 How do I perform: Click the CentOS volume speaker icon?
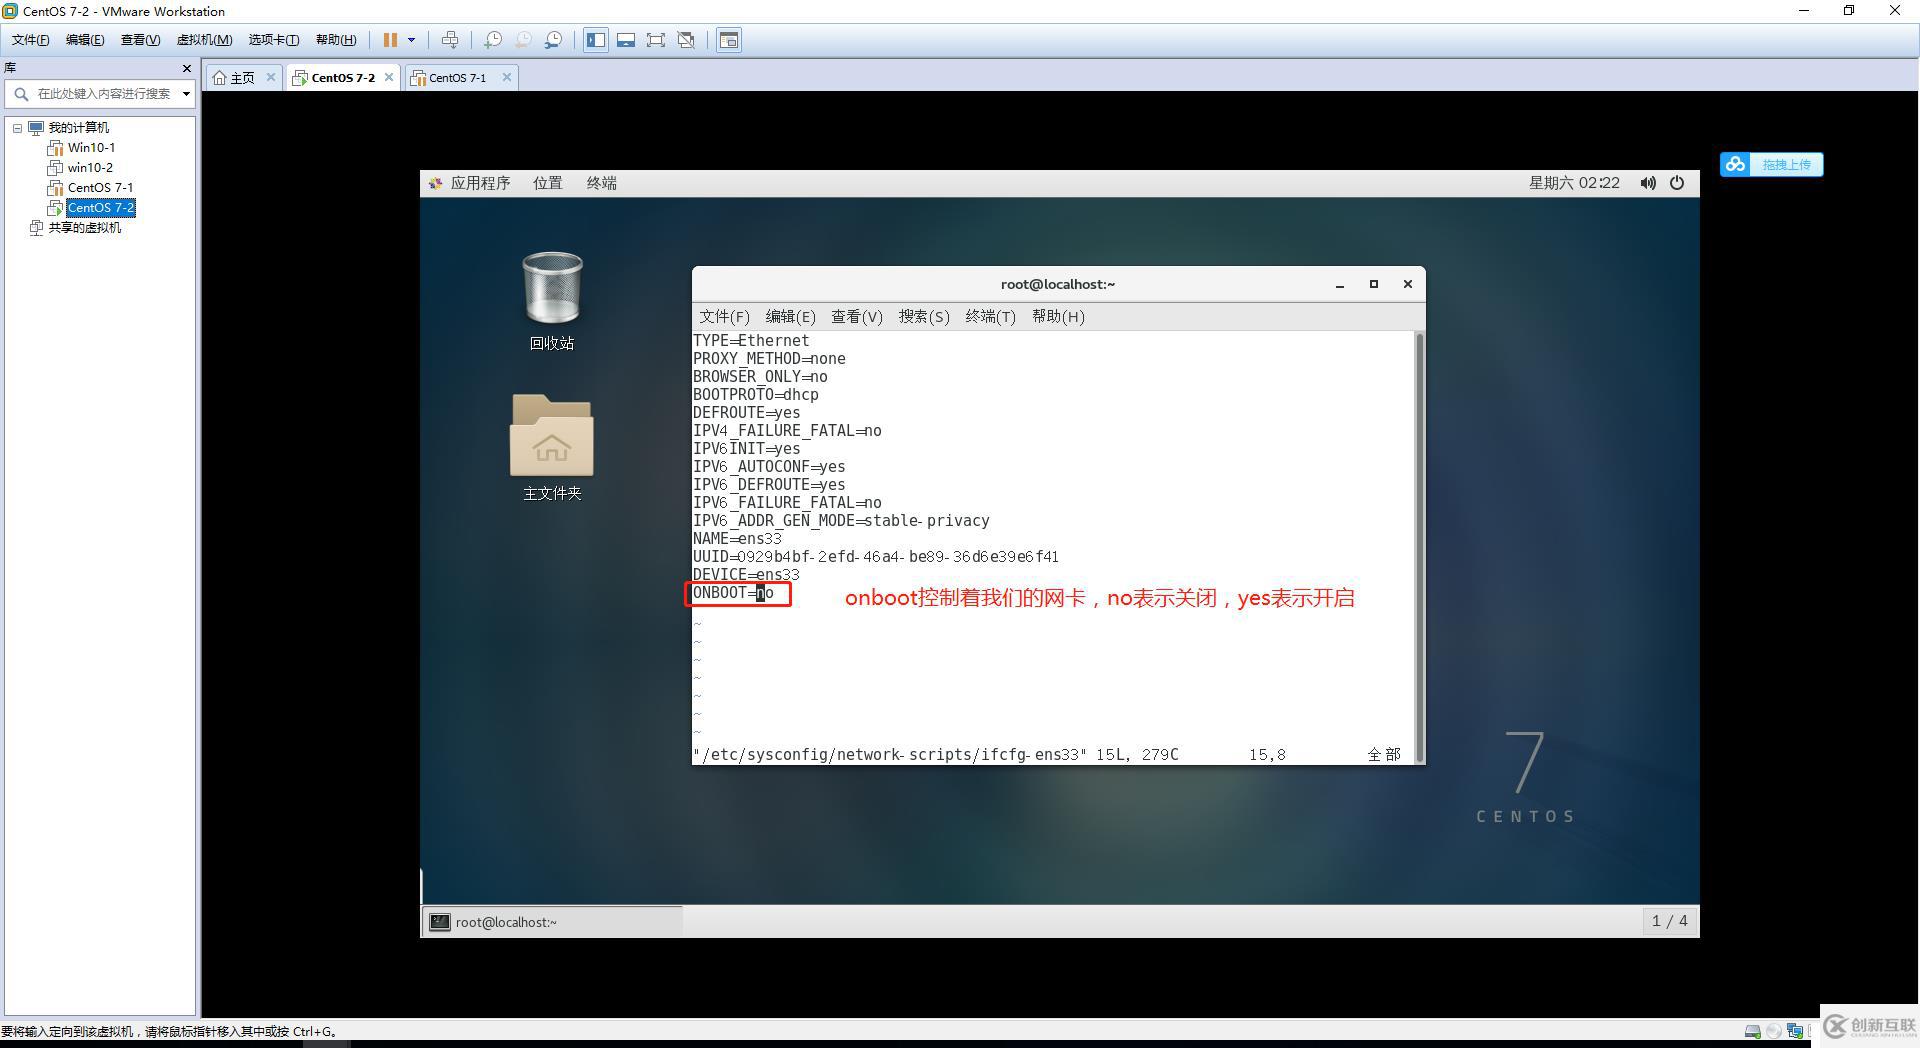point(1647,183)
